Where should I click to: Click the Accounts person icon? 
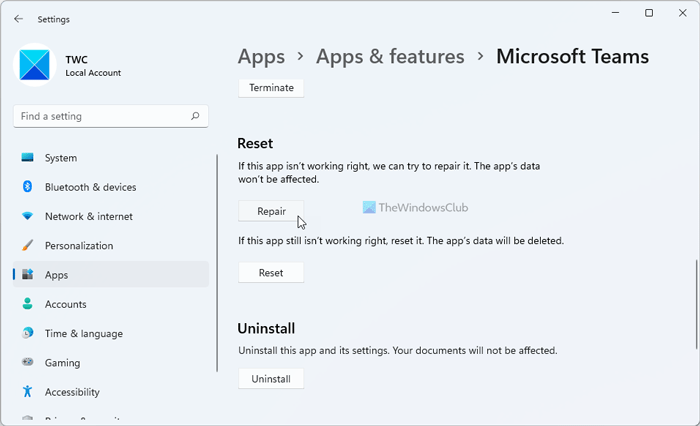click(x=27, y=304)
